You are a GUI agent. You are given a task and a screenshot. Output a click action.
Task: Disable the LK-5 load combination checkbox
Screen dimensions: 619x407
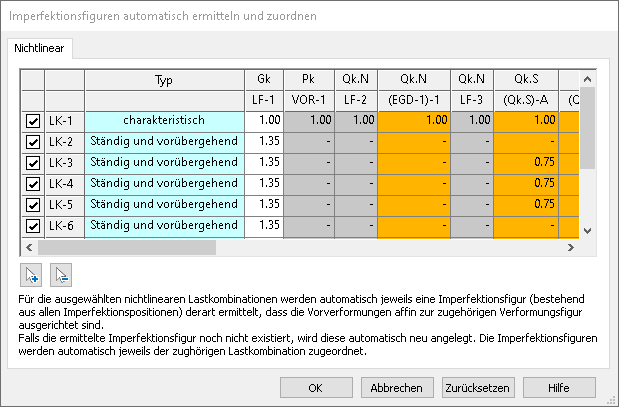point(33,205)
